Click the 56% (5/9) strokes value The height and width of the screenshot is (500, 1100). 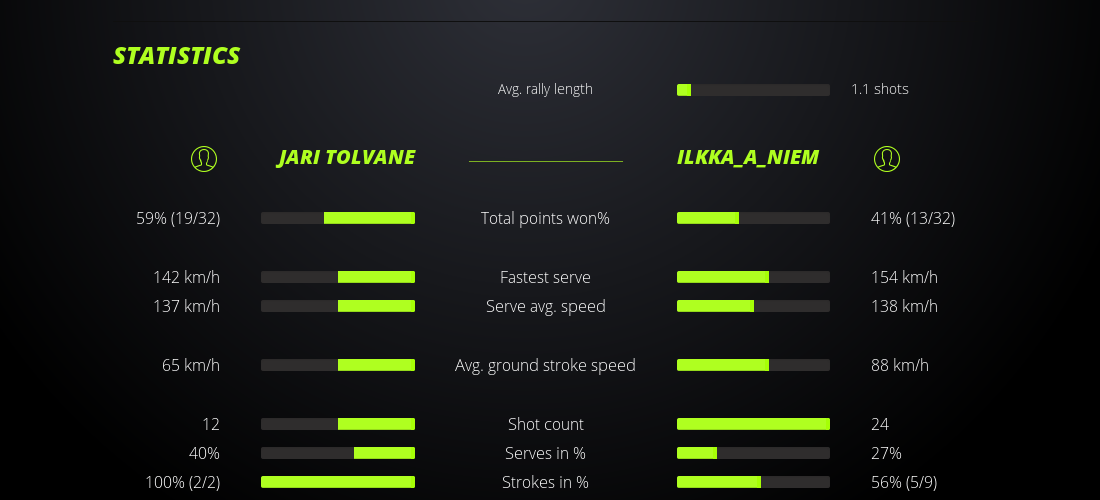coord(904,482)
